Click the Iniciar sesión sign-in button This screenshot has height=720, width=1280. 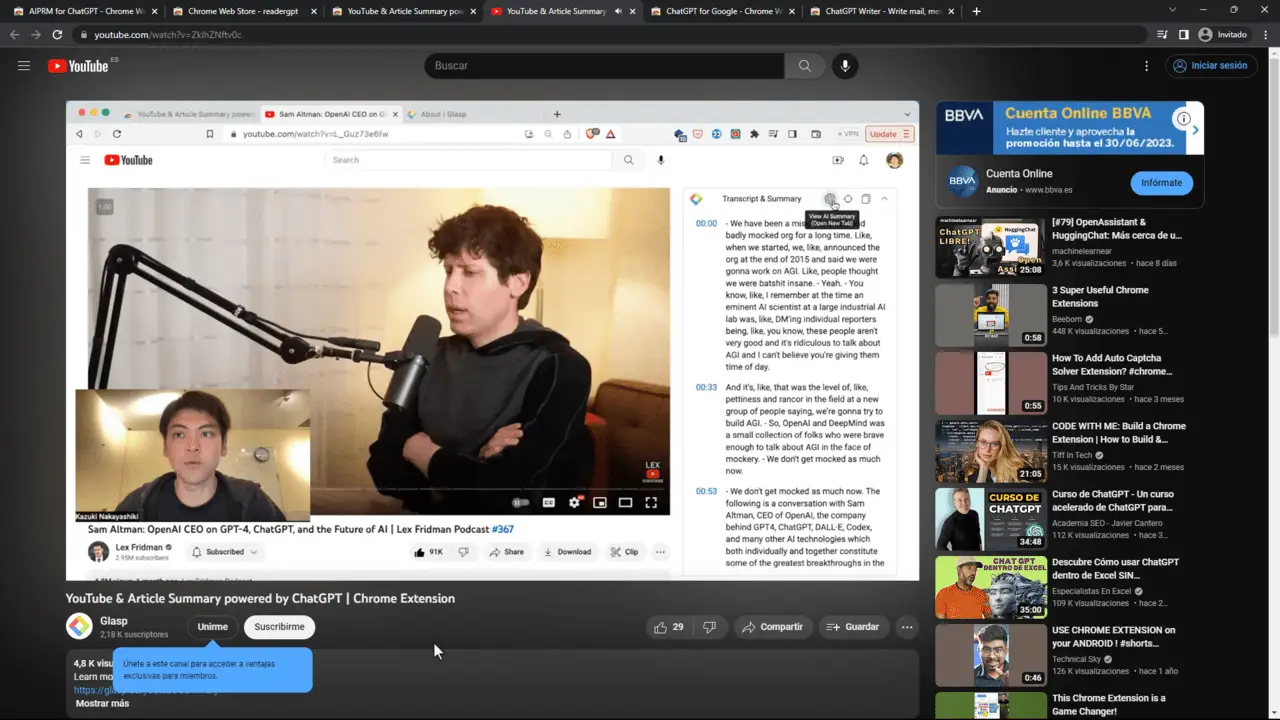click(1211, 66)
